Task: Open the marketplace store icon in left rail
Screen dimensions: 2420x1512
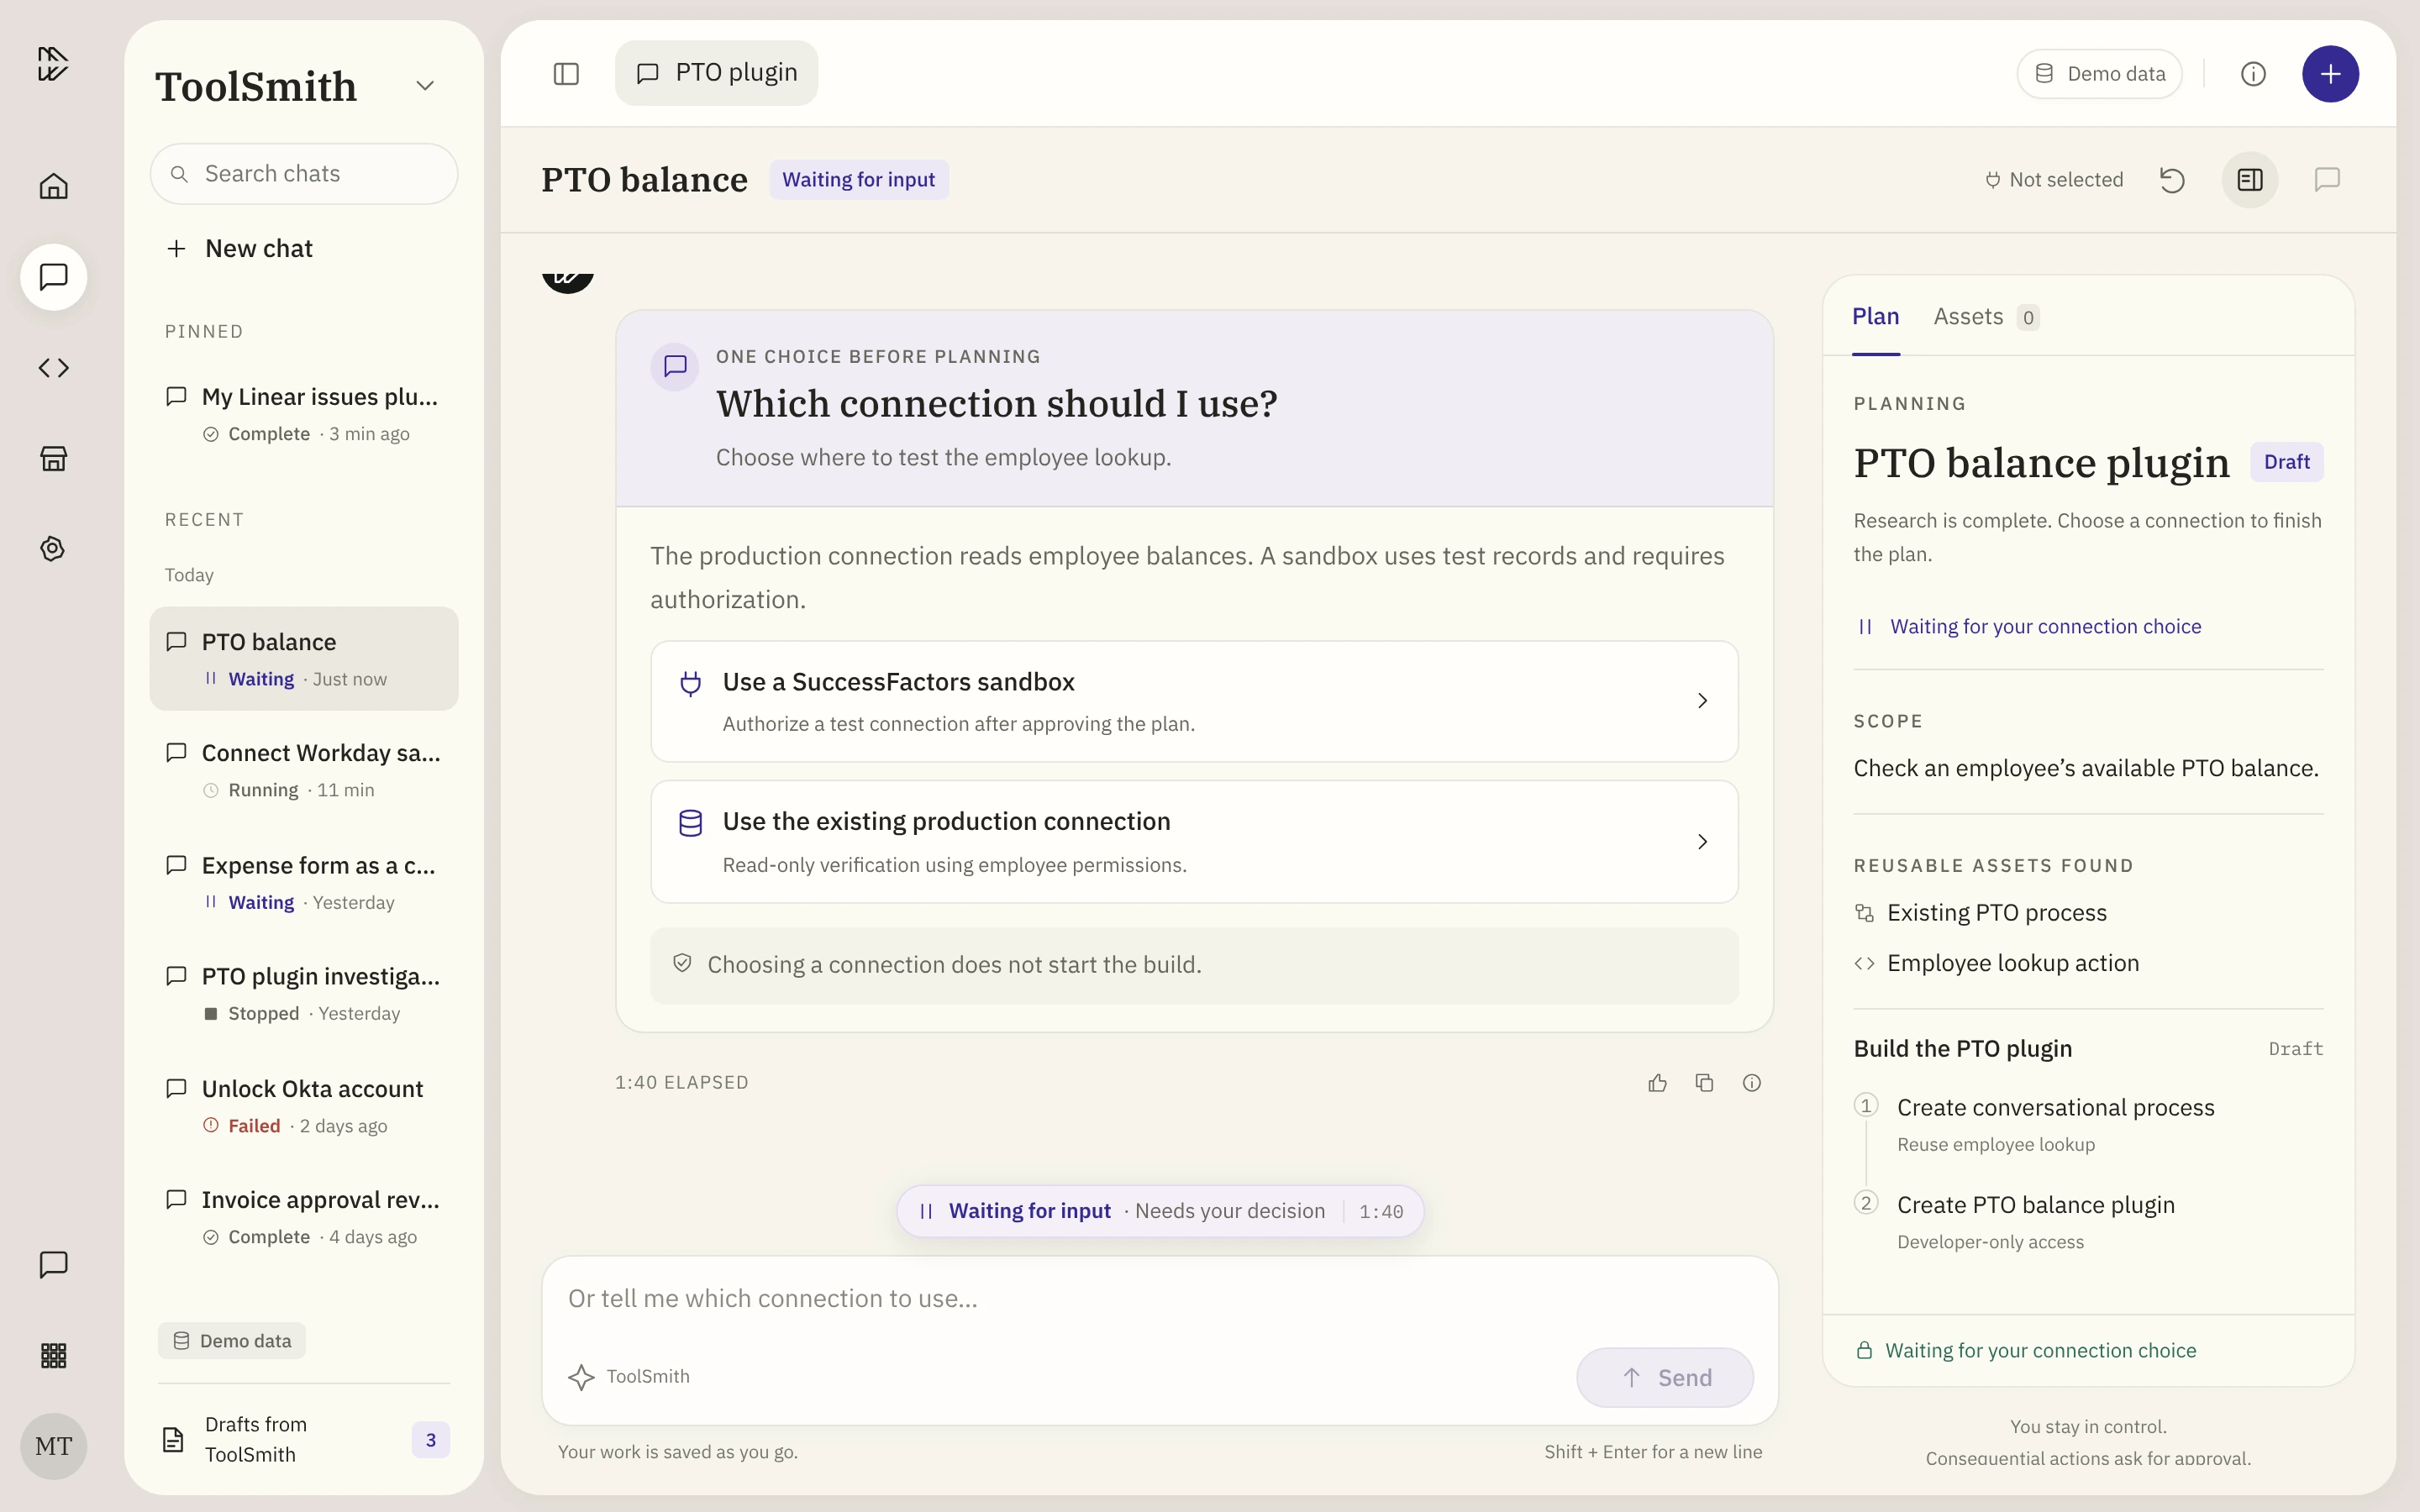Action: point(53,458)
